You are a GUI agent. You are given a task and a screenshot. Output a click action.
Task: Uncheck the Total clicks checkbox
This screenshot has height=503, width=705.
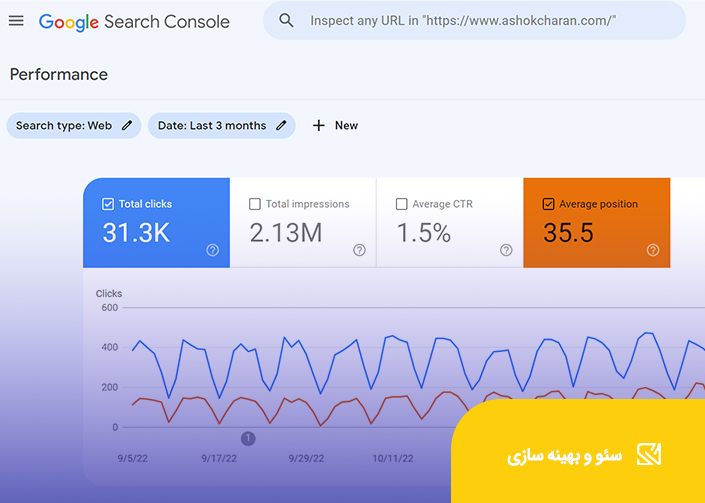coord(108,204)
